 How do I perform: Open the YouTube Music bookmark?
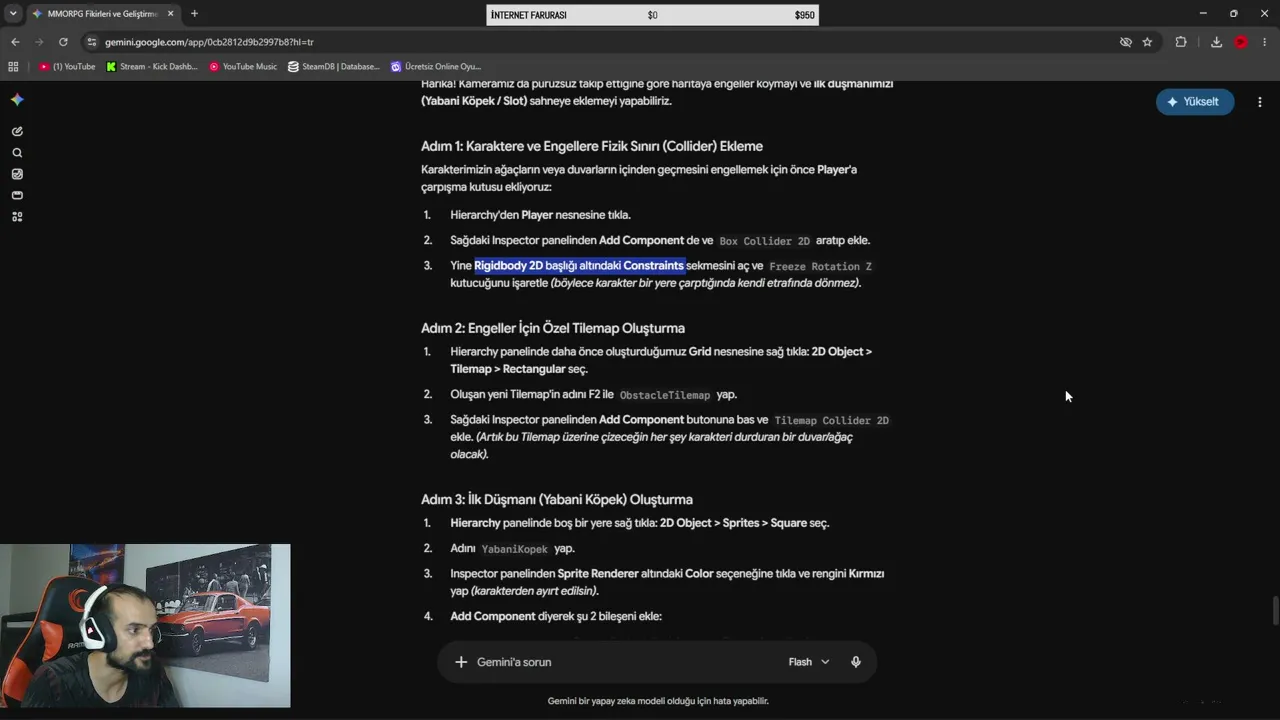pyautogui.click(x=243, y=67)
